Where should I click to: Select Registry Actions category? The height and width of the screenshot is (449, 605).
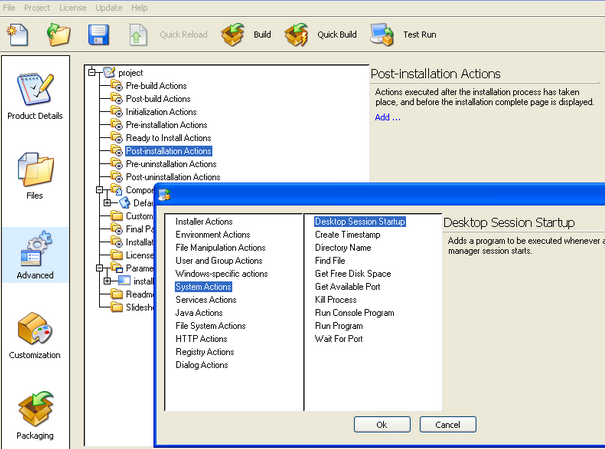[204, 352]
